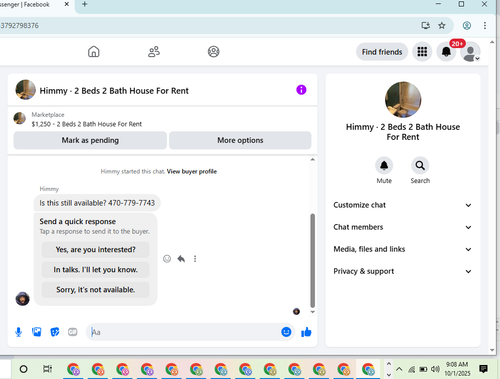This screenshot has height=379, width=500.
Task: Open account profile avatar menu
Action: (470, 52)
